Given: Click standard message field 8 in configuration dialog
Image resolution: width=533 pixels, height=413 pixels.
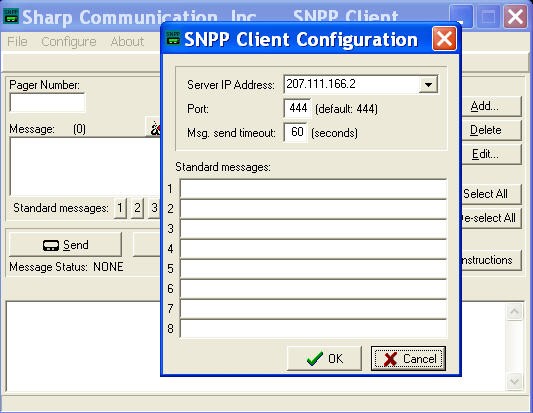Looking at the screenshot, I should [313, 329].
